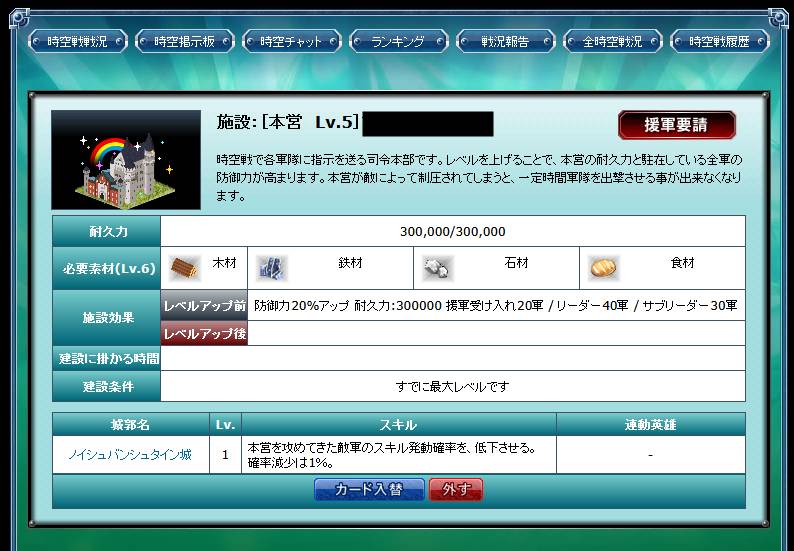Image resolution: width=794 pixels, height=551 pixels.
Task: Open the 時空戦戦況 tab
Action: [77, 42]
